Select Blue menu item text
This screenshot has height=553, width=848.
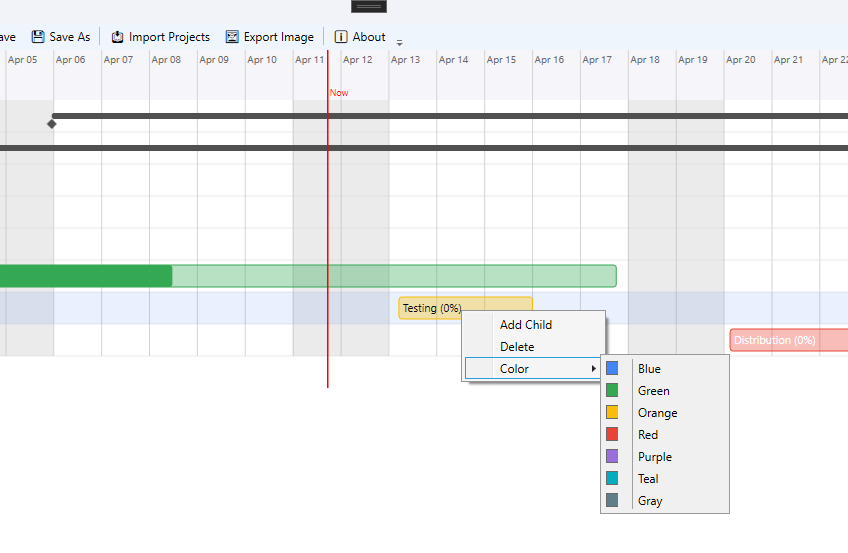[x=649, y=369]
